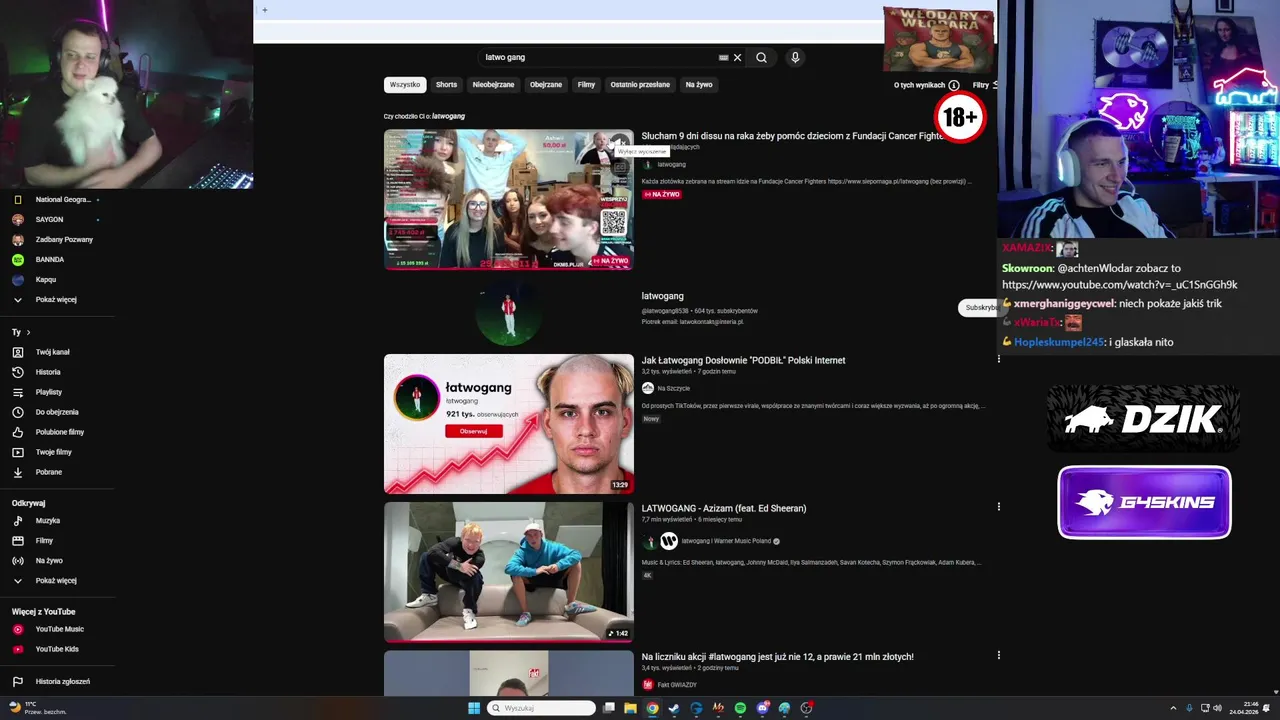This screenshot has width=1280, height=720.
Task: Open YouTube Kids from the sidebar
Action: (56, 649)
